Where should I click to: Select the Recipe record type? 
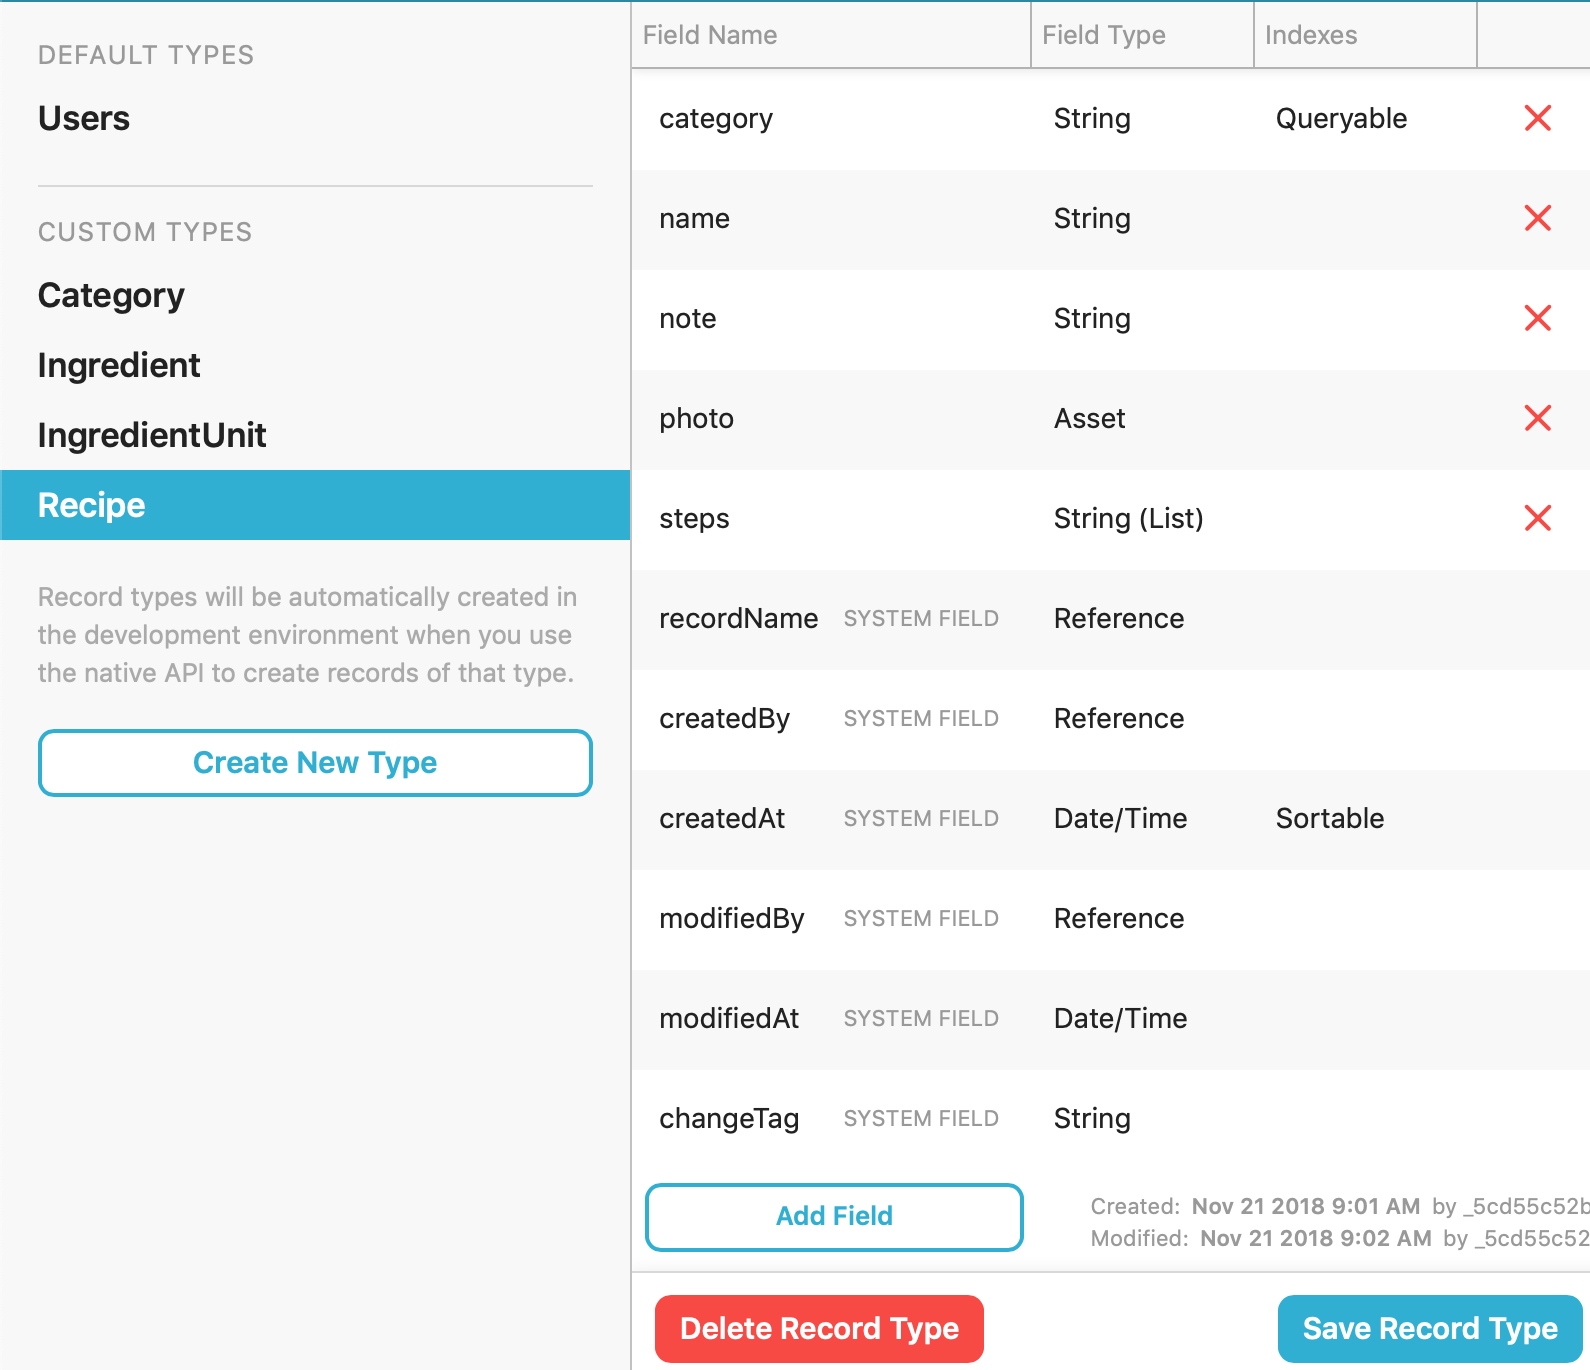coord(92,505)
